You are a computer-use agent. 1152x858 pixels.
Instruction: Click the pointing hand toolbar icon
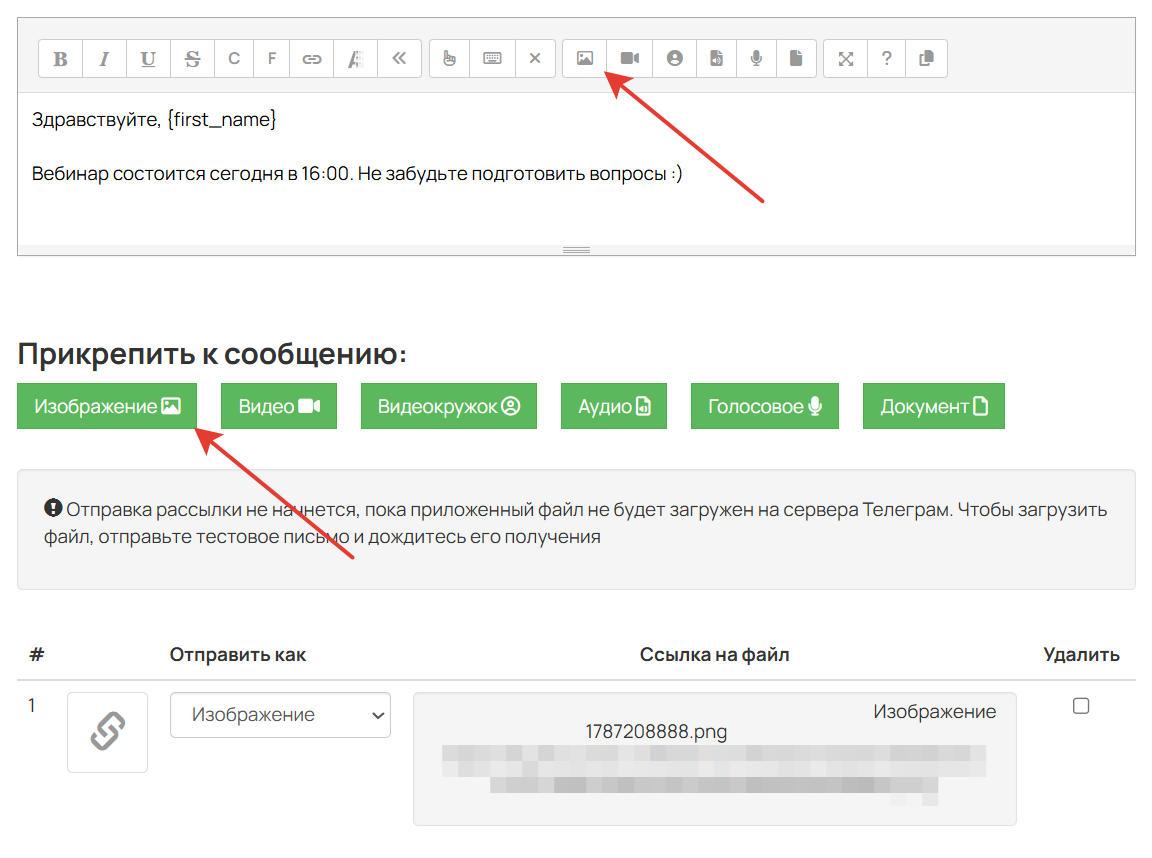point(450,59)
